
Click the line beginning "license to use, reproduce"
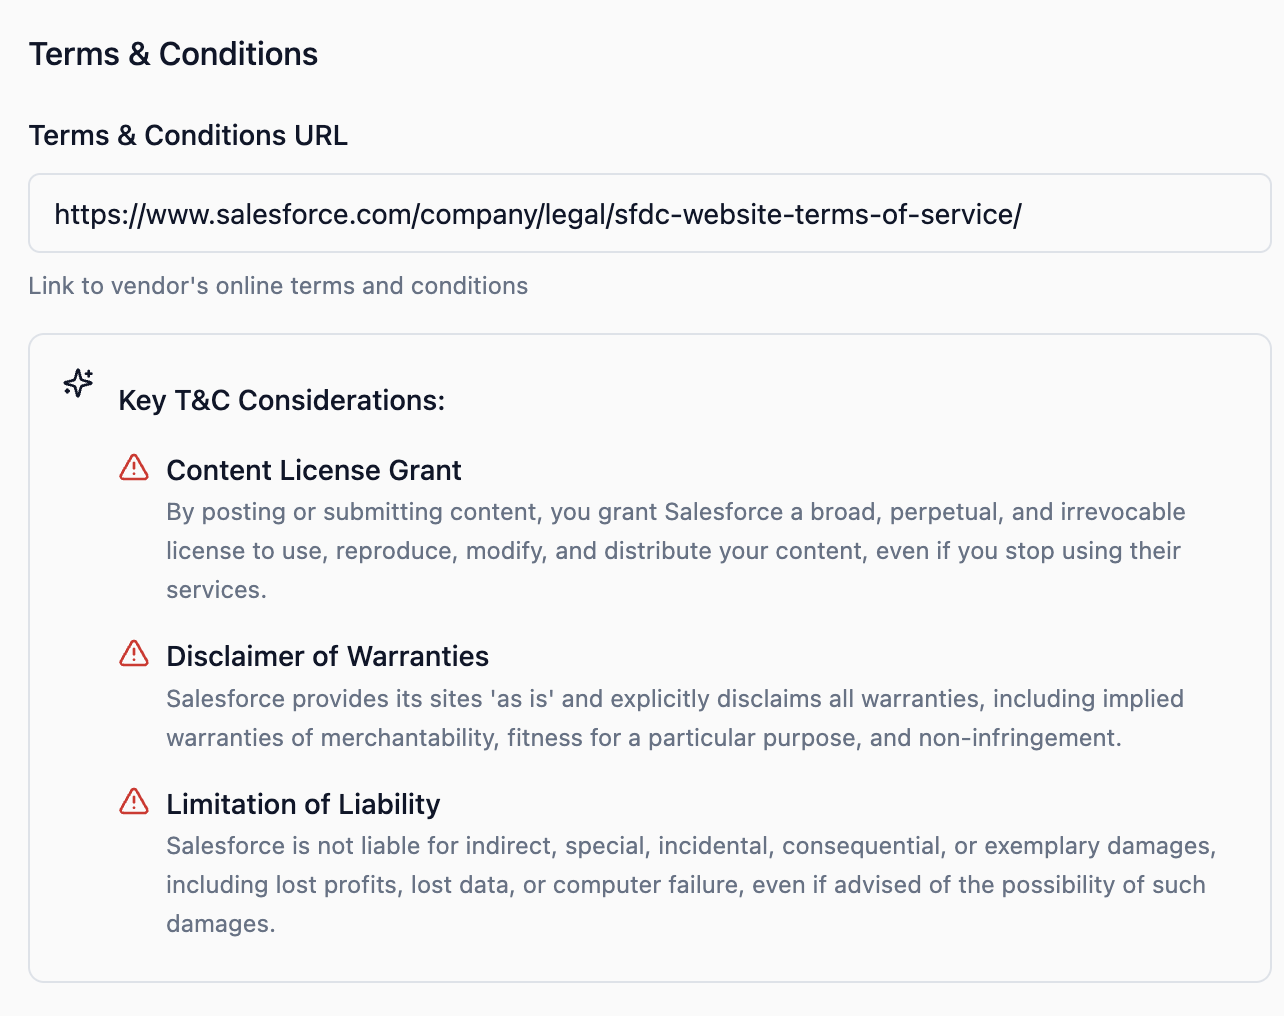click(673, 551)
